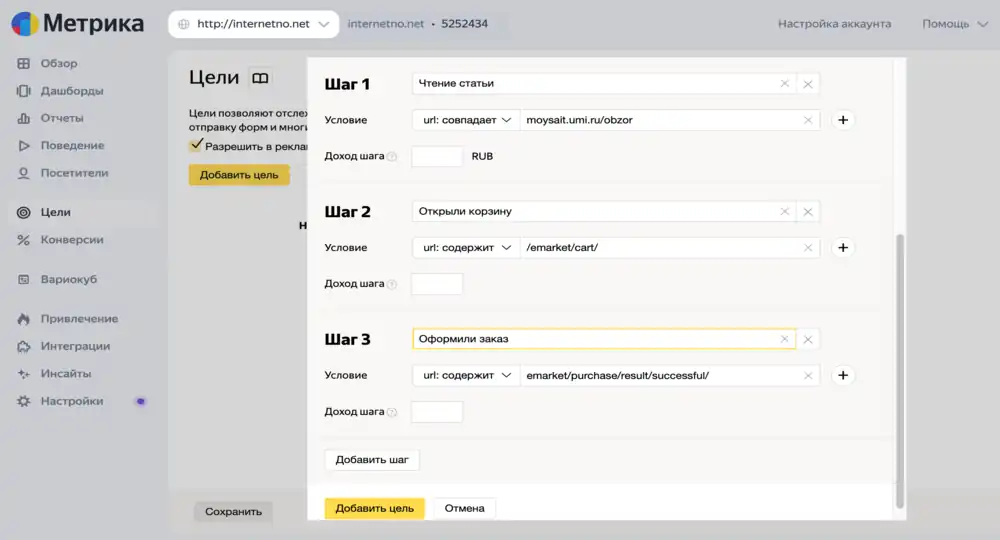Open Посетители in the sidebar

pyautogui.click(x=75, y=173)
